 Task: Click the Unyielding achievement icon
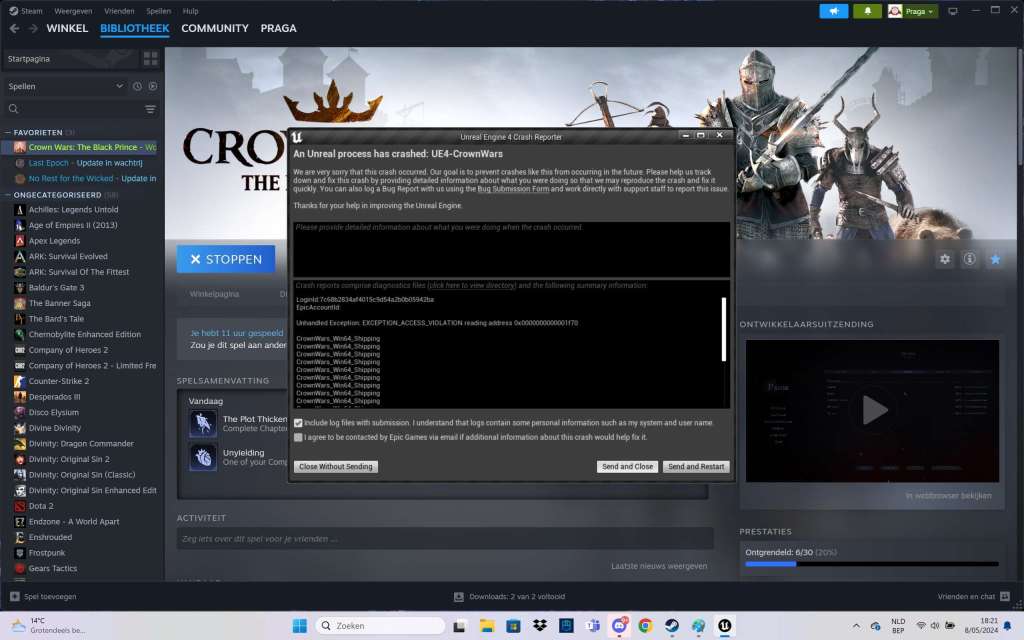[x=203, y=457]
